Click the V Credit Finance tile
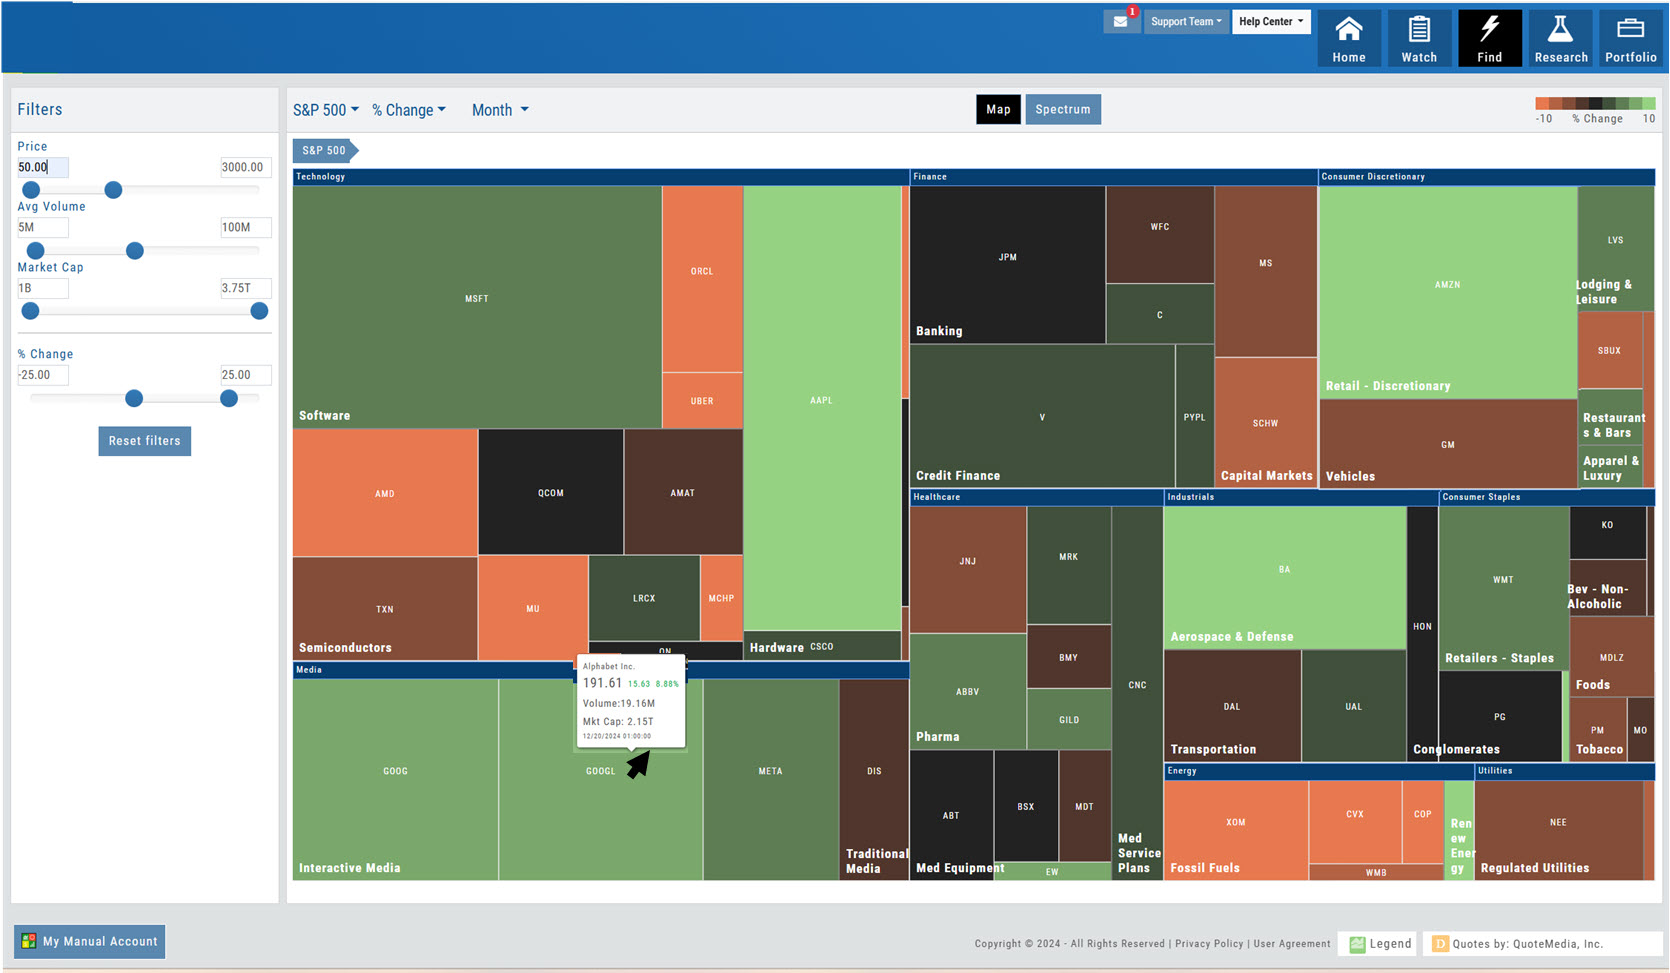This screenshot has height=973, width=1670. (1042, 416)
